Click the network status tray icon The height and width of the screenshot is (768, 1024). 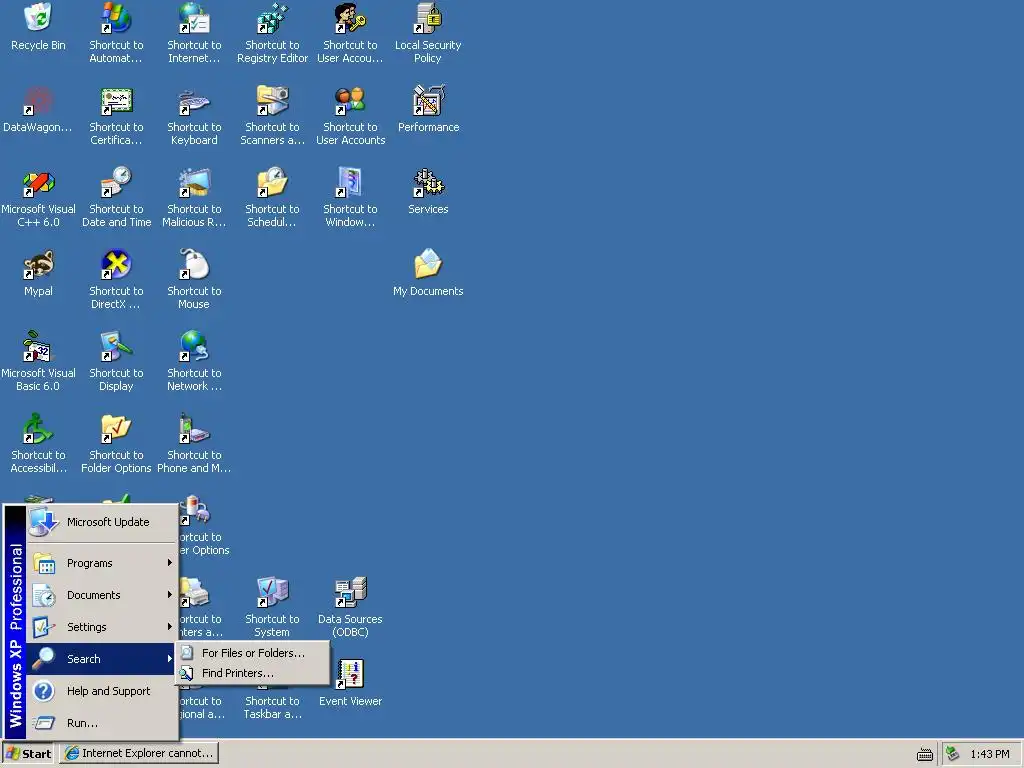(x=952, y=754)
